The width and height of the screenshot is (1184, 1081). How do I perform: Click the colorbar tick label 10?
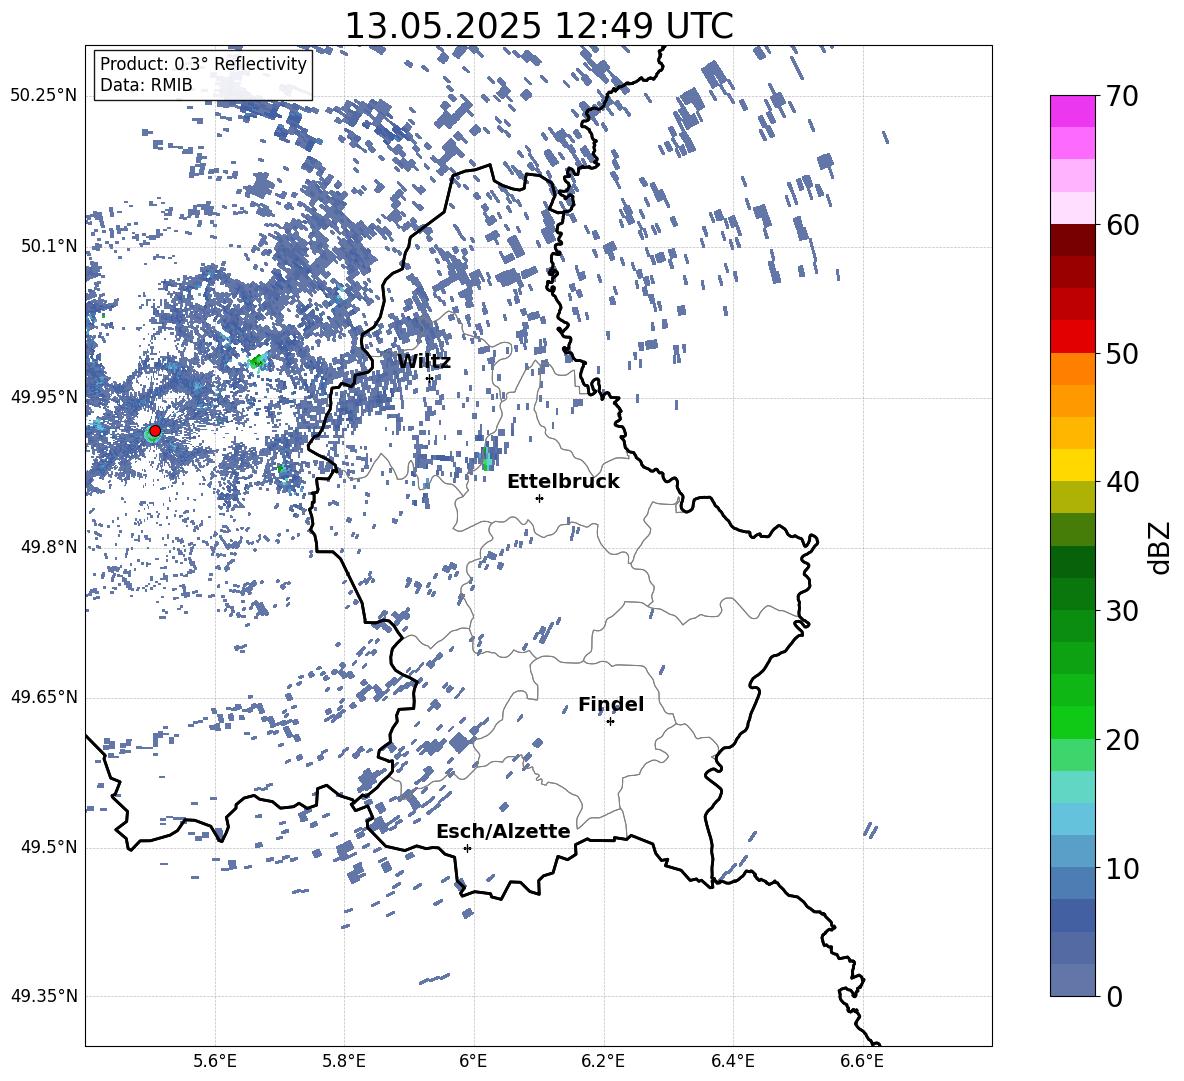1122,869
